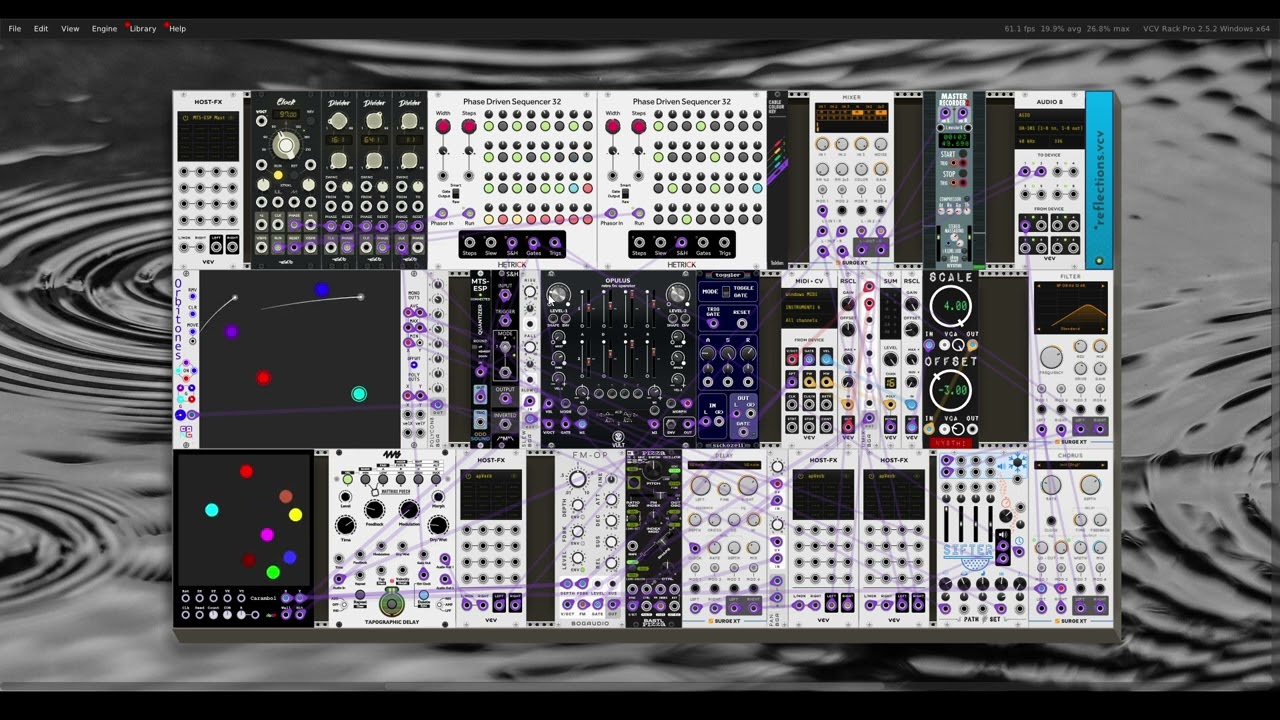Click the red Width knob on right Phase Driven Sequencer
This screenshot has width=1280, height=720.
[613, 127]
